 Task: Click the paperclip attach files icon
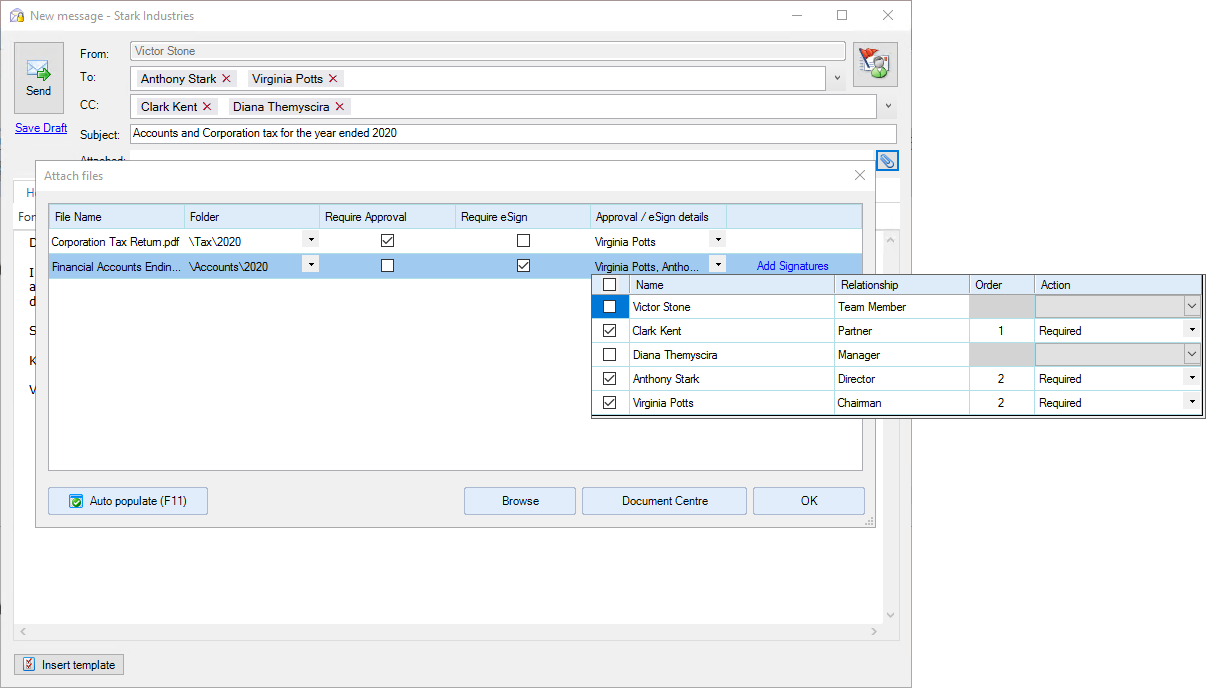pos(887,160)
